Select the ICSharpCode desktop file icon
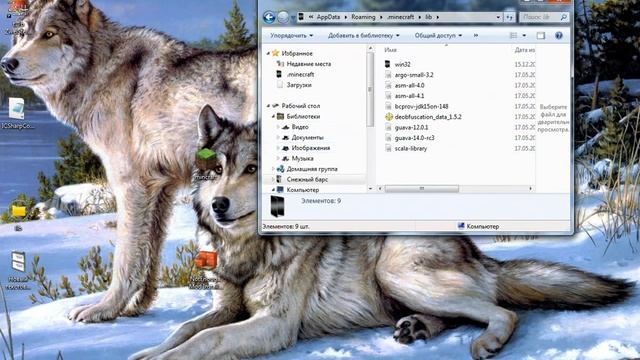640x360 pixels. coord(17,109)
